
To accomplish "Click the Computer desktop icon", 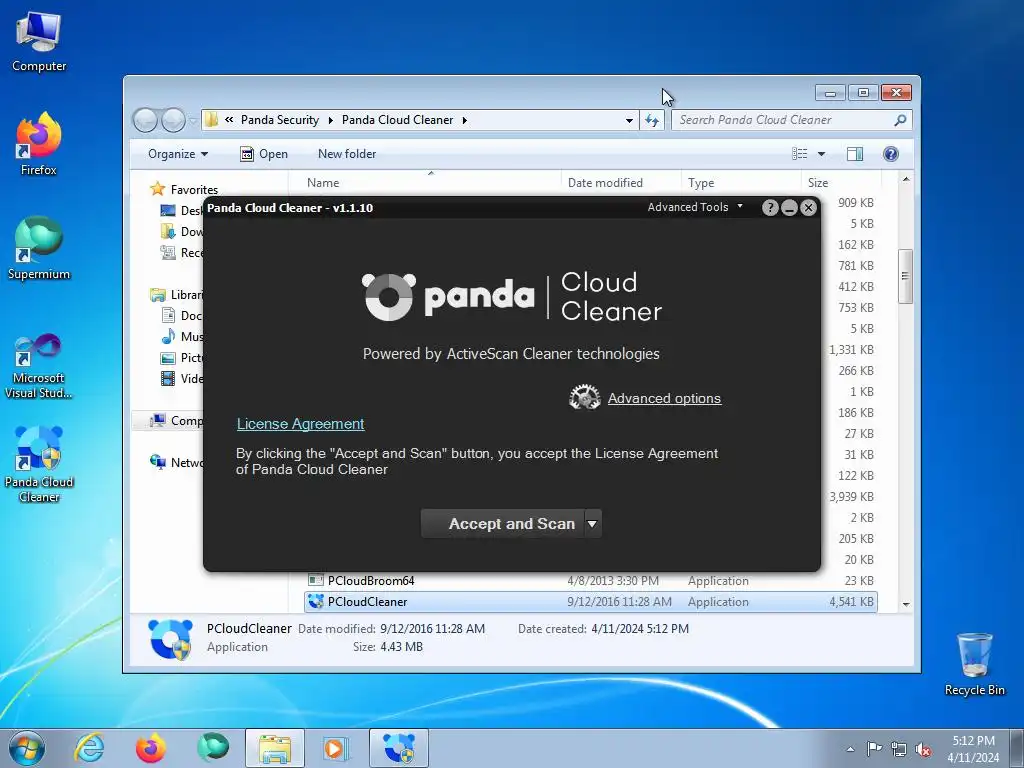I will click(39, 42).
